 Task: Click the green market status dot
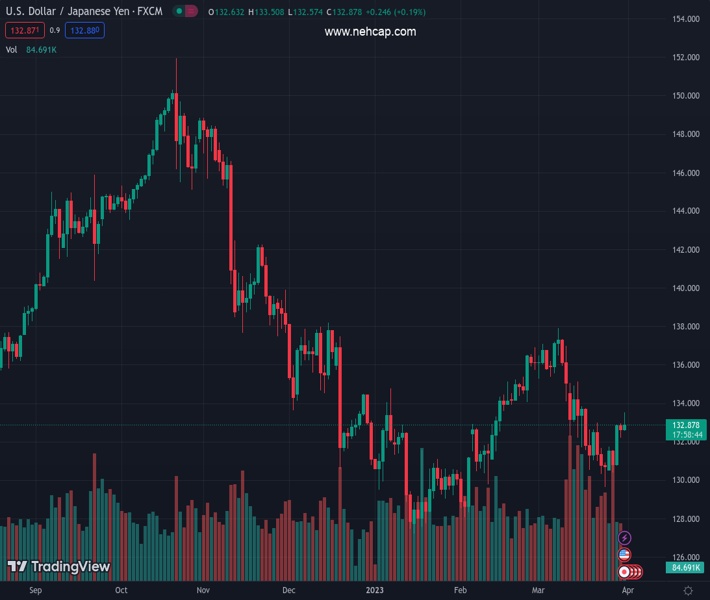tap(179, 11)
